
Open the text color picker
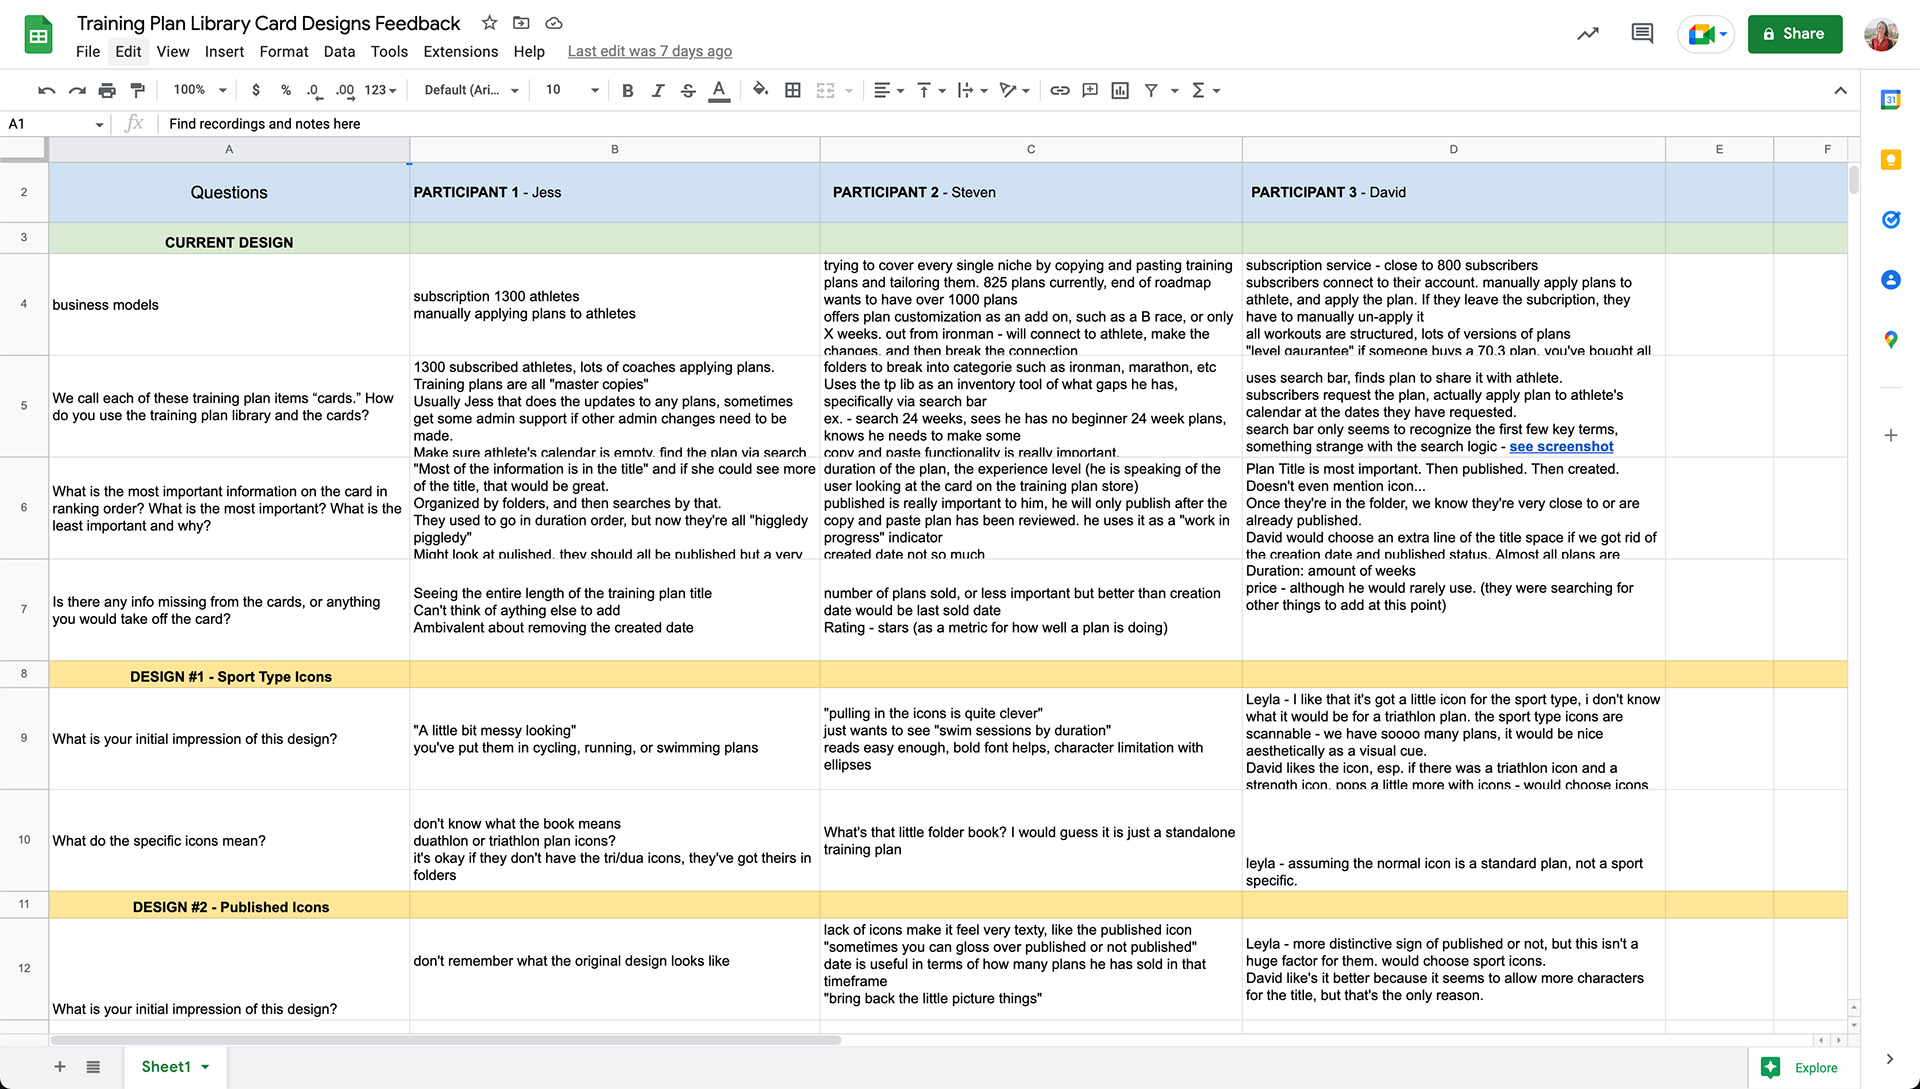pos(719,91)
